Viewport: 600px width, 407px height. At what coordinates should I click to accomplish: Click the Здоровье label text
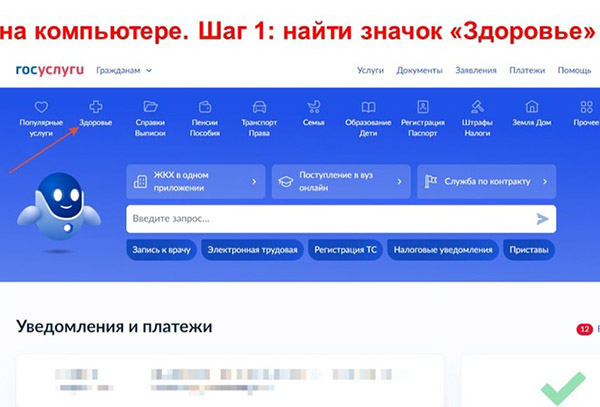click(x=96, y=123)
